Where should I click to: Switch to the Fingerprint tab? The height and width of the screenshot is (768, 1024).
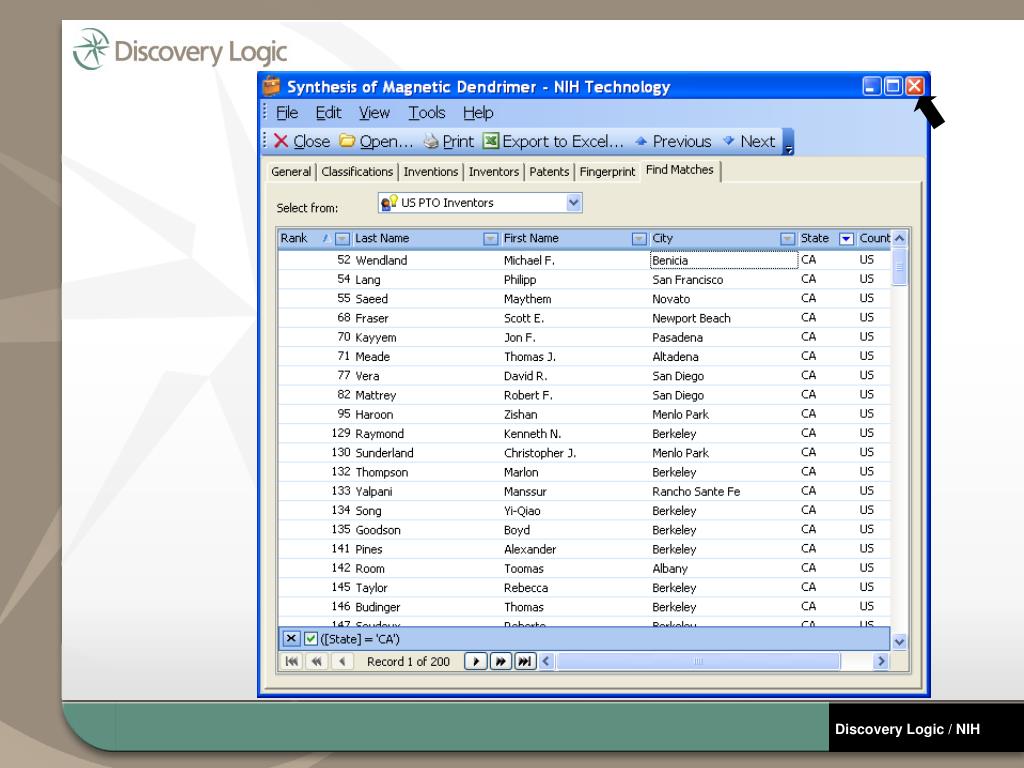pyautogui.click(x=607, y=172)
